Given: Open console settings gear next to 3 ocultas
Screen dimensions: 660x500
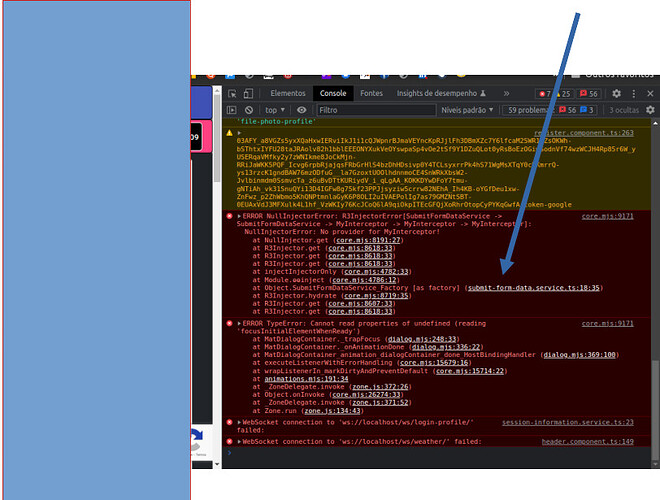Looking at the screenshot, I should [x=650, y=110].
